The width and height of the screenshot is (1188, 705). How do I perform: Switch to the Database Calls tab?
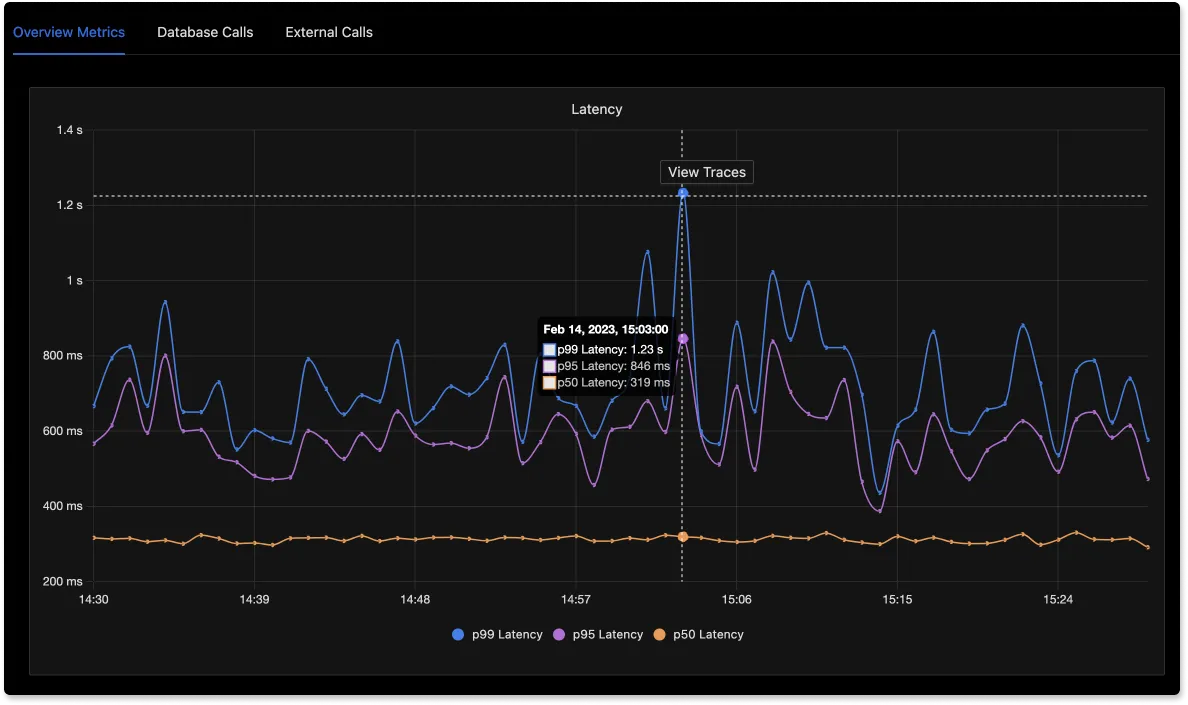pyautogui.click(x=205, y=33)
